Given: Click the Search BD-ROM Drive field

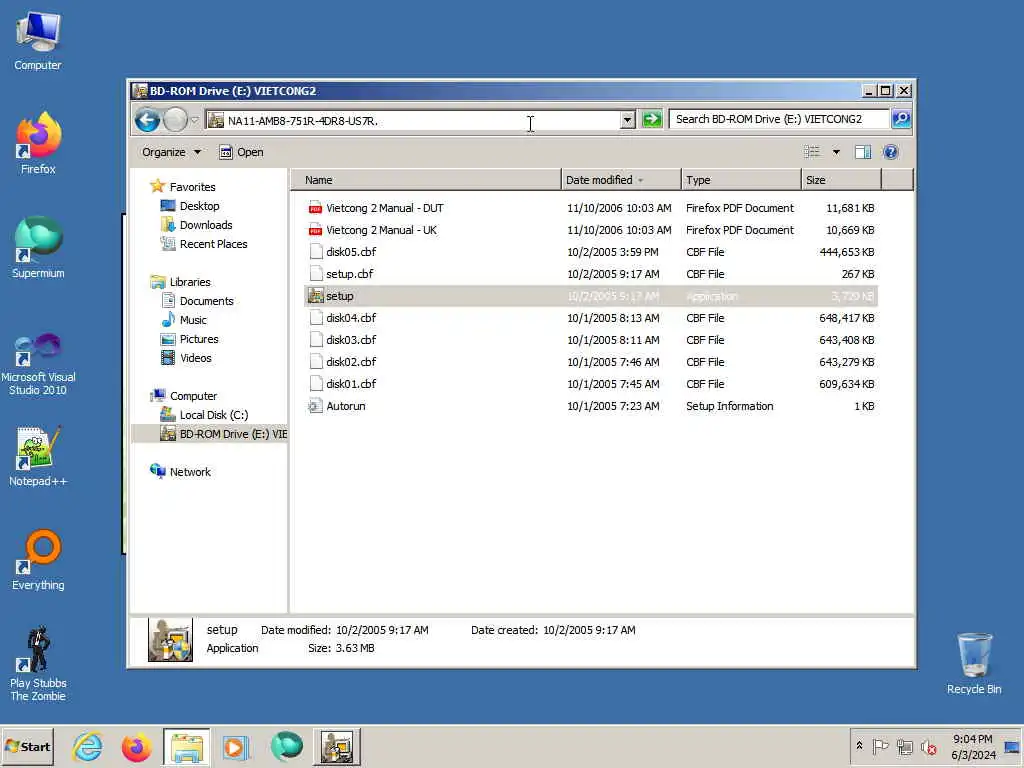Looking at the screenshot, I should click(779, 119).
